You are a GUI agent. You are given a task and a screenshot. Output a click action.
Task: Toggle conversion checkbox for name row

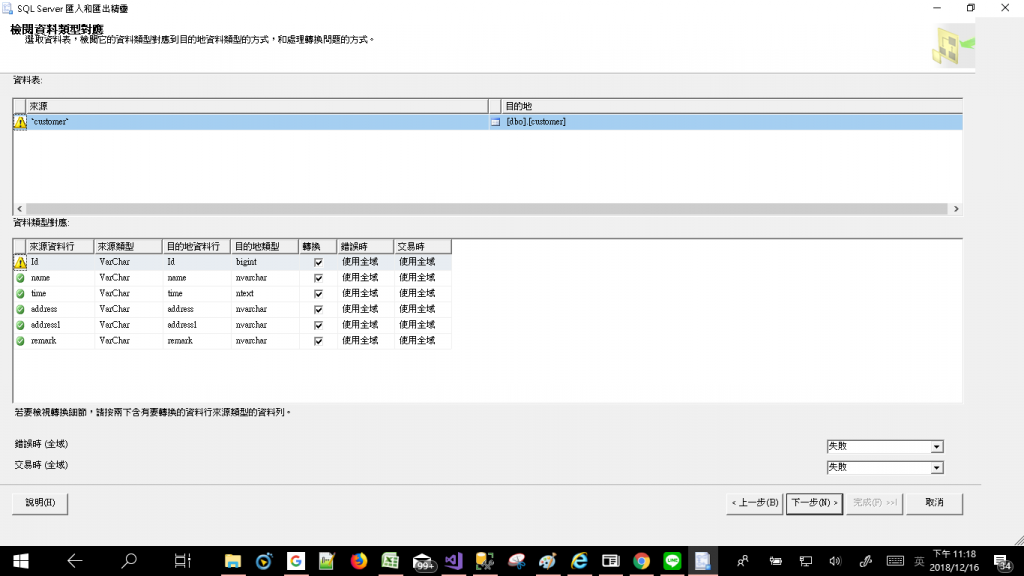(x=318, y=278)
